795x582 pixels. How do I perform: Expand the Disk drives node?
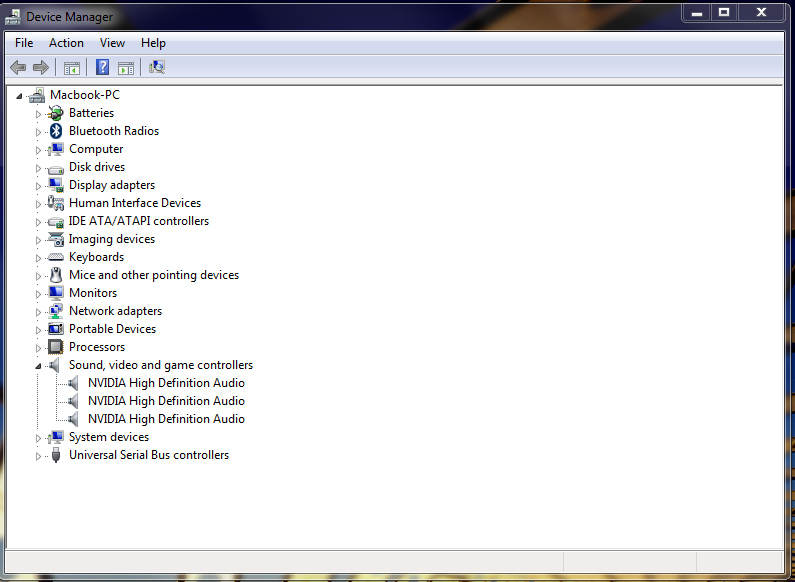38,168
